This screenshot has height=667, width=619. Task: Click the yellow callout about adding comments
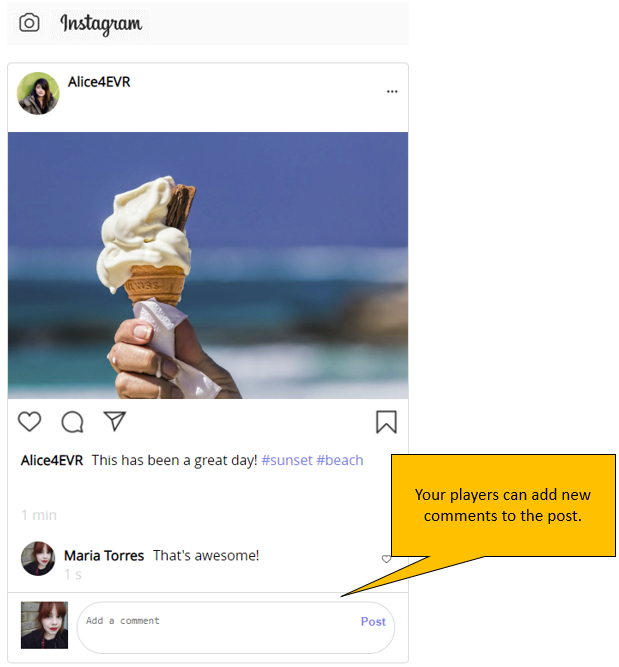[x=503, y=505]
